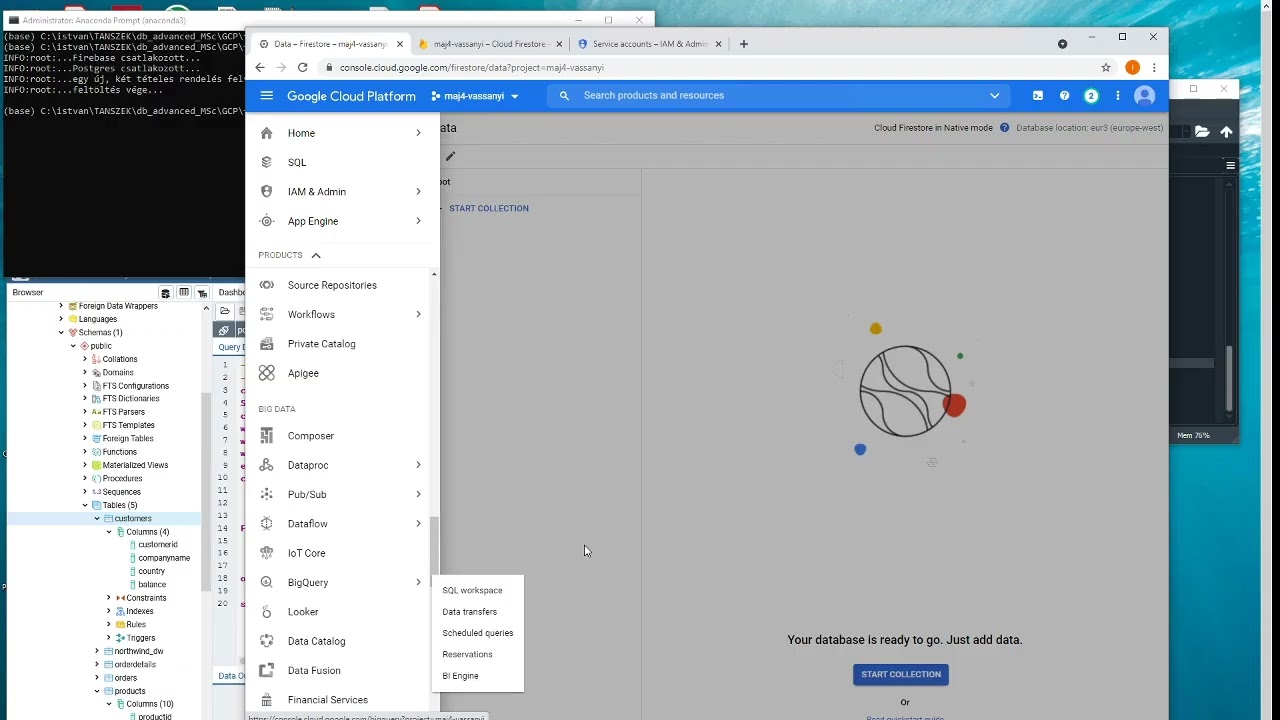Image resolution: width=1280 pixels, height=720 pixels.
Task: Expand the App Engine submenu arrow
Action: click(418, 221)
